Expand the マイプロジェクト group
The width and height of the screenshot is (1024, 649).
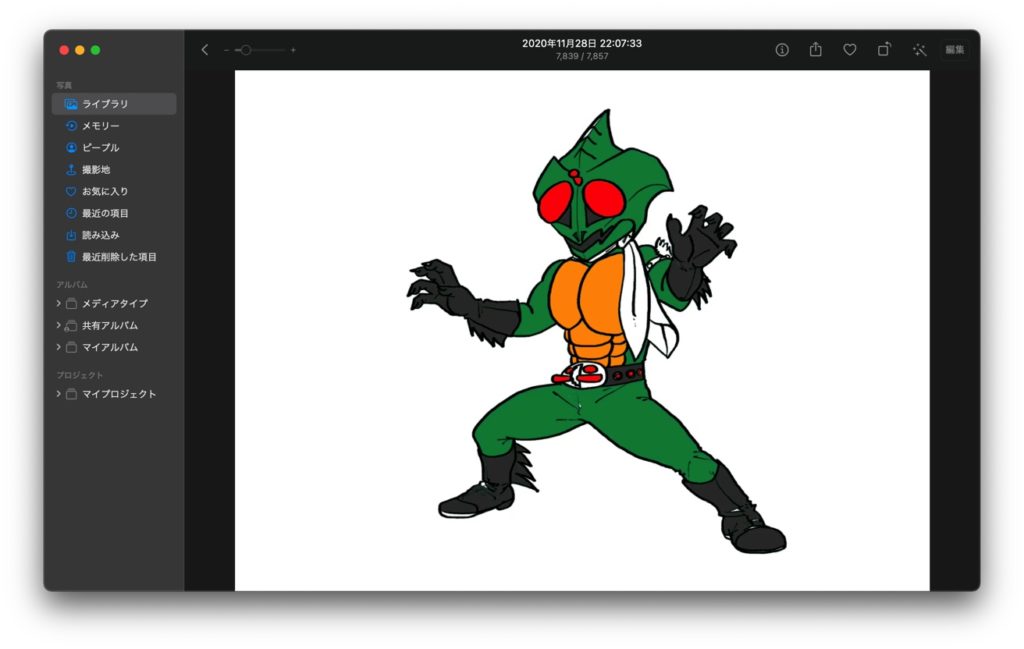pos(58,394)
